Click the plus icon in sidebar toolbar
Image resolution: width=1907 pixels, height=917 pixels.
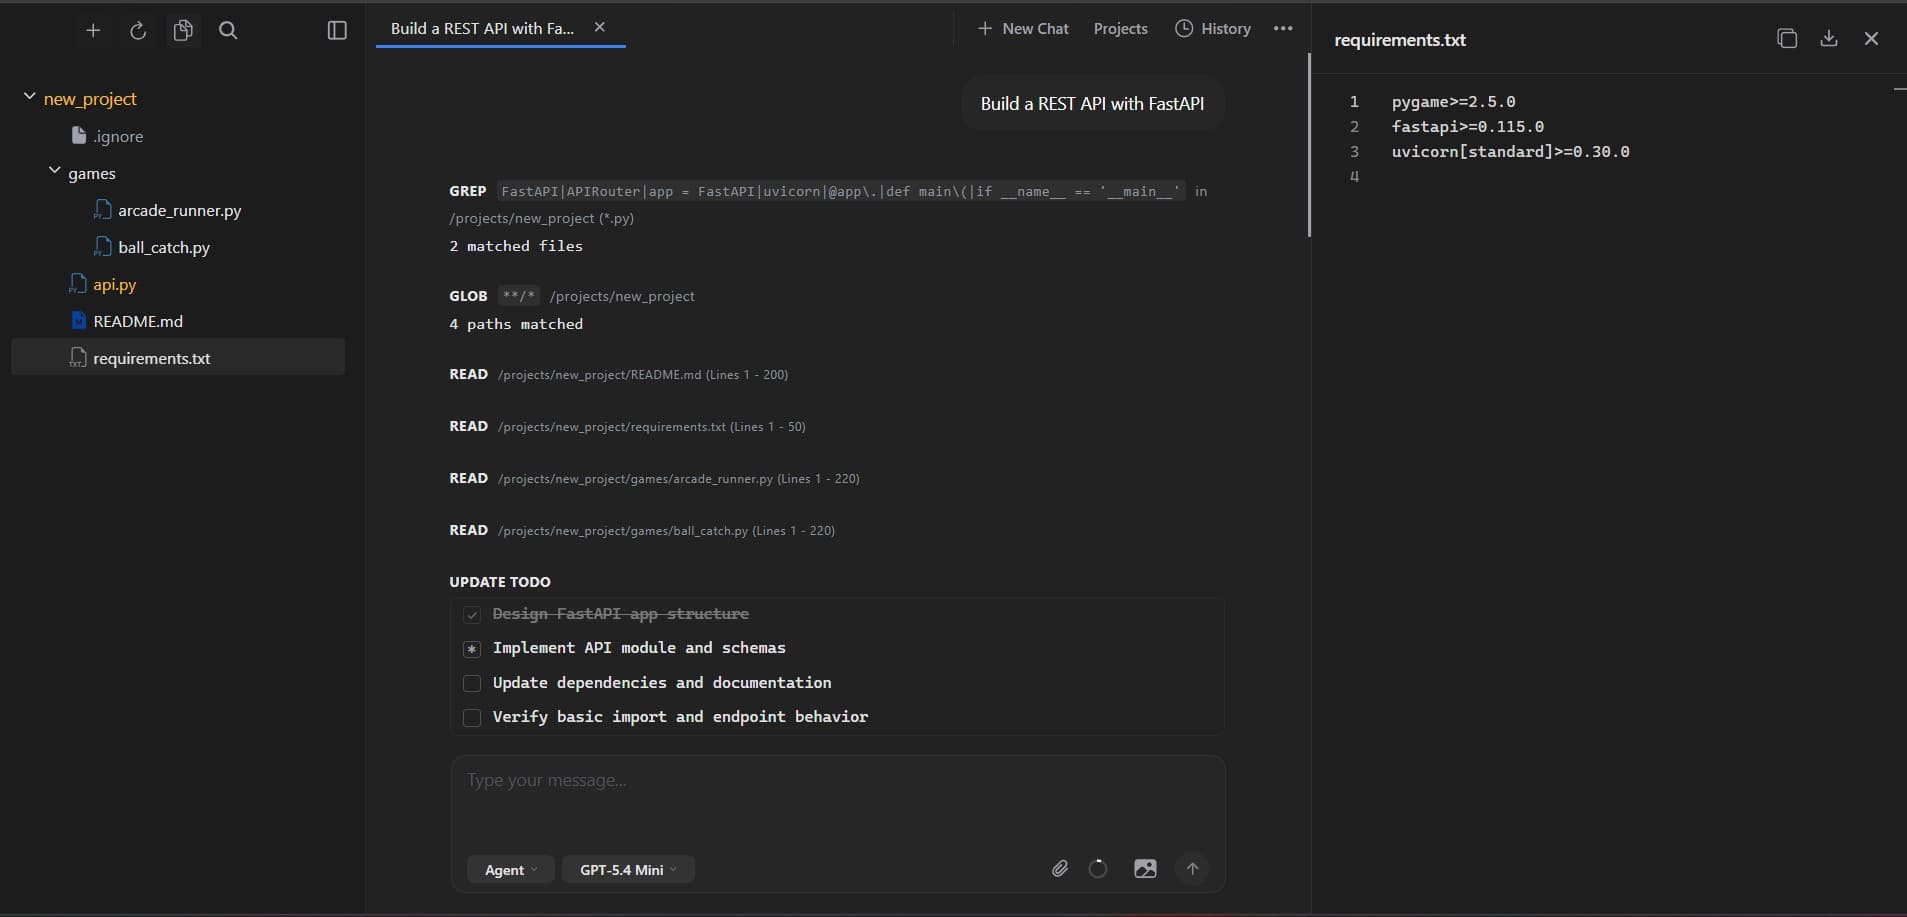93,31
